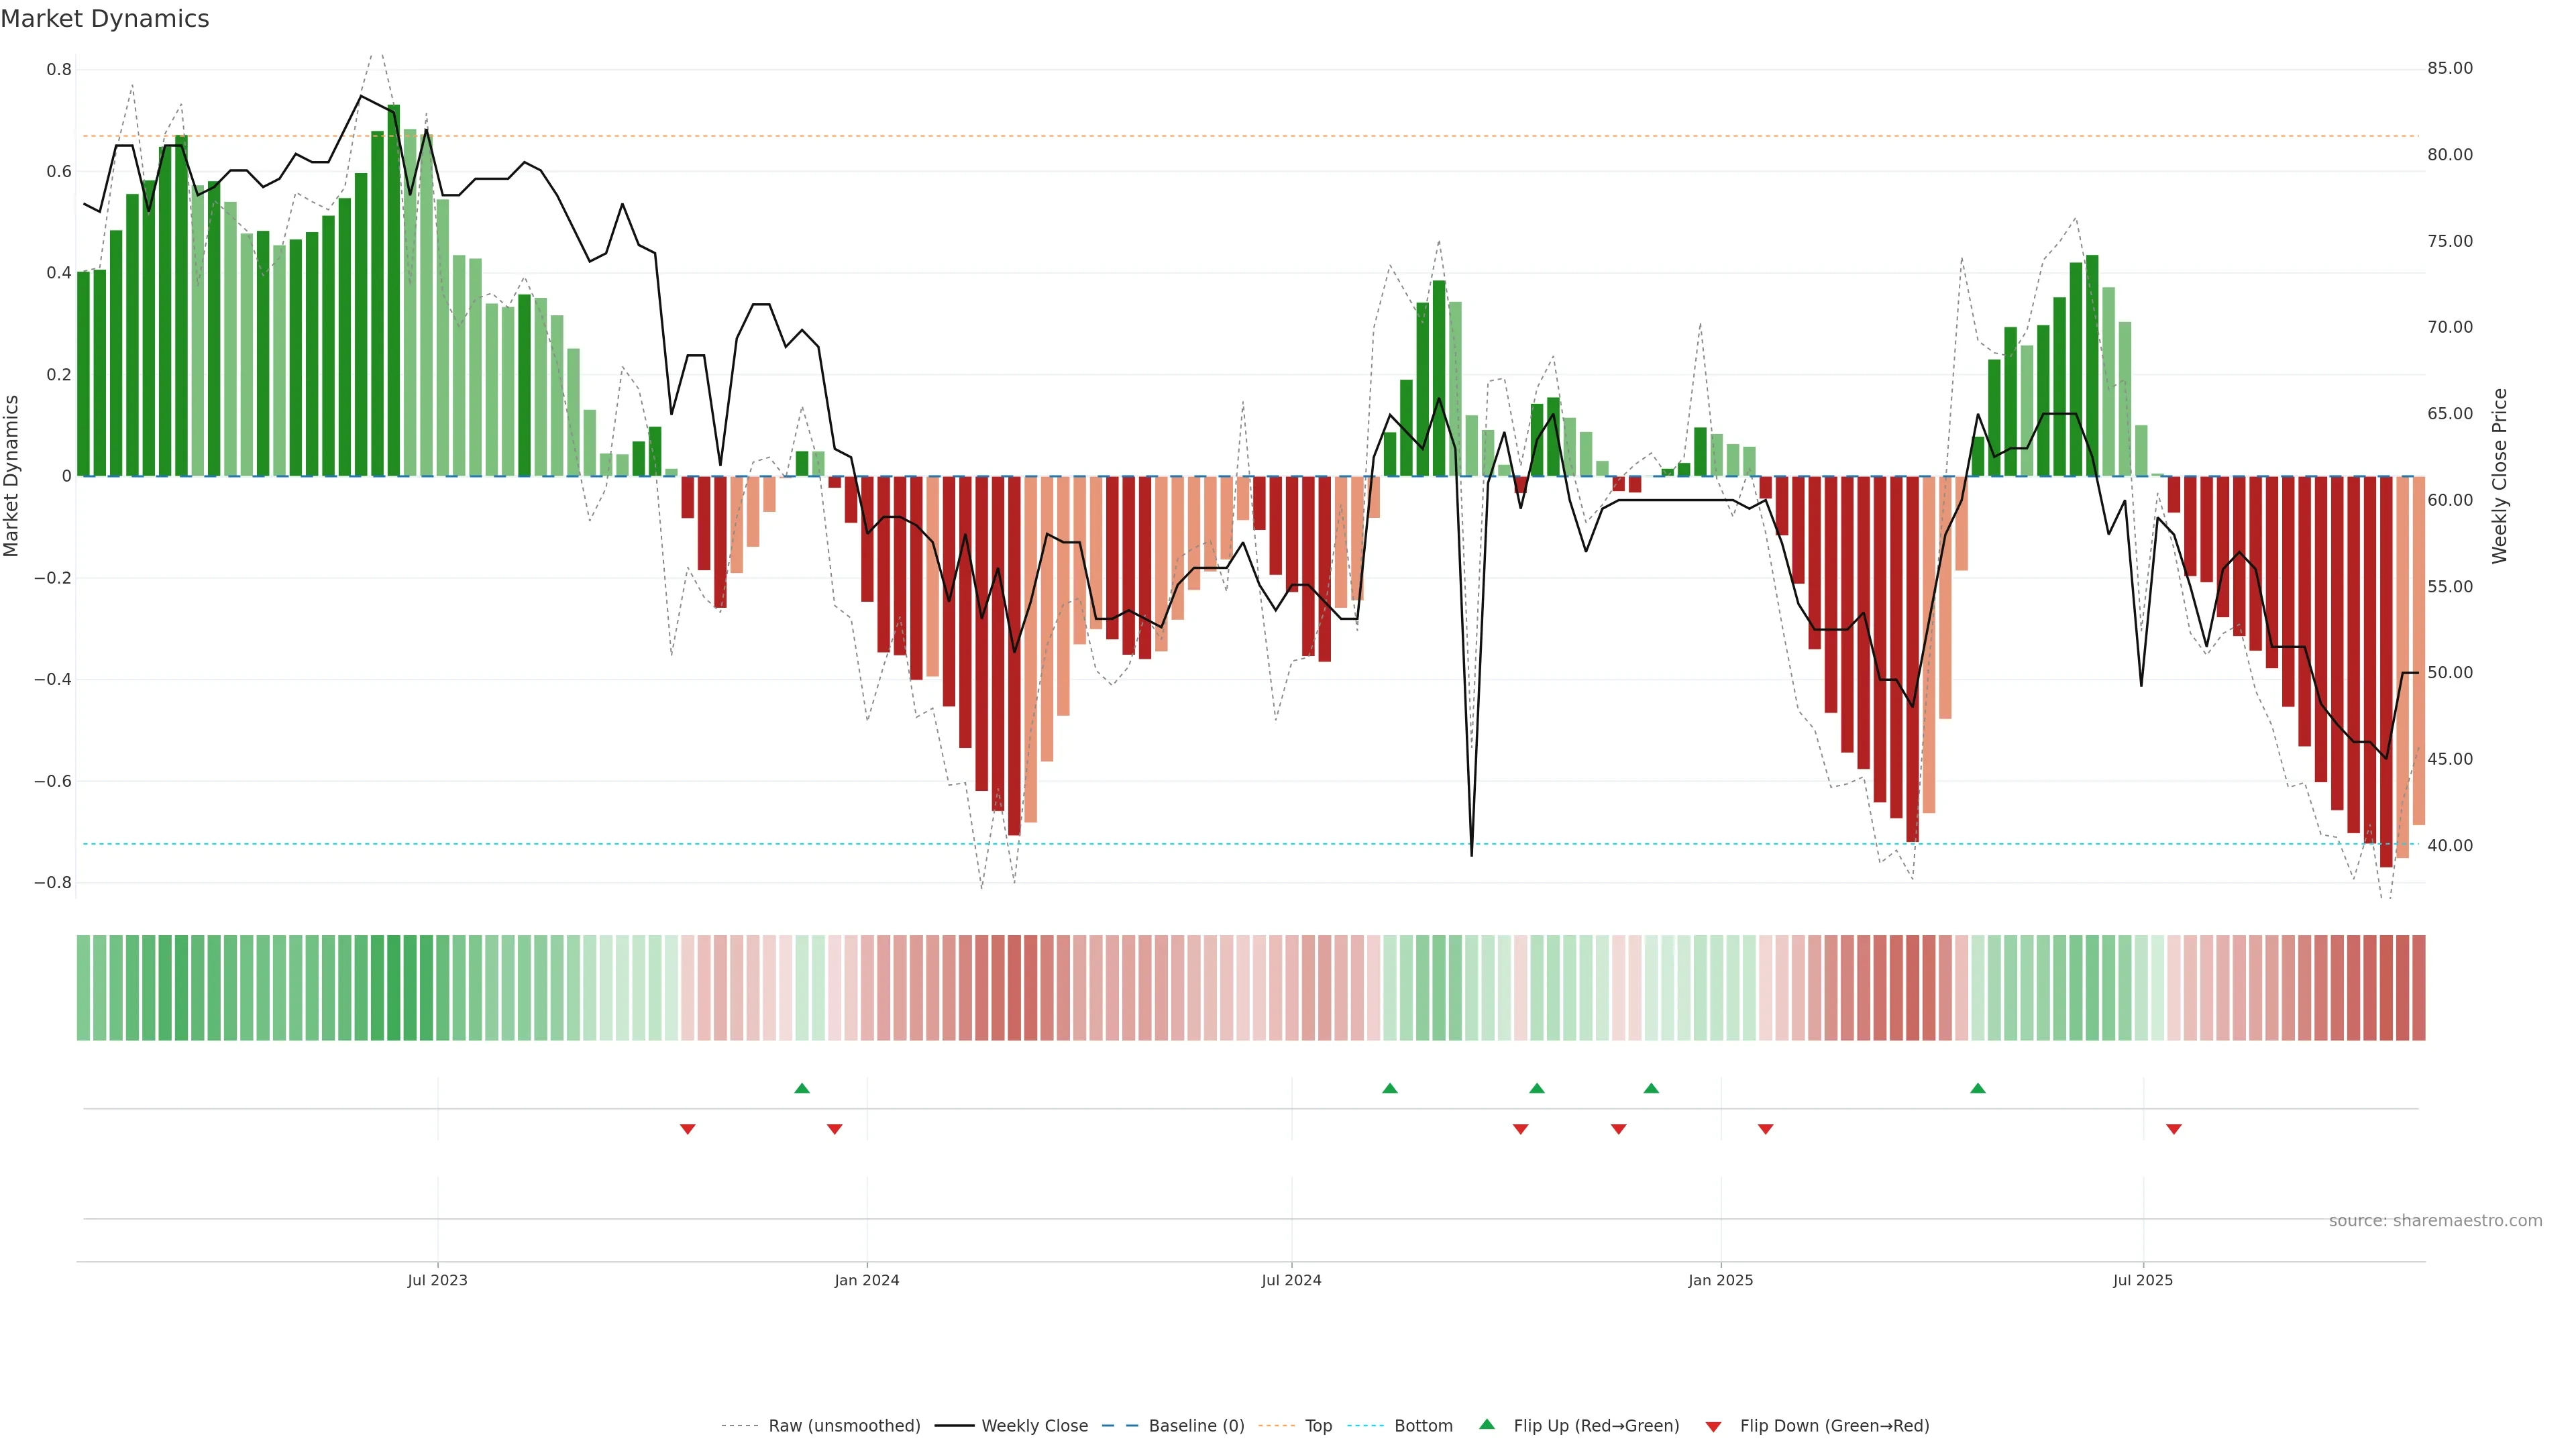Toggle the Weekly Close legend entry
The image size is (2576, 1449).
pos(1034,1426)
